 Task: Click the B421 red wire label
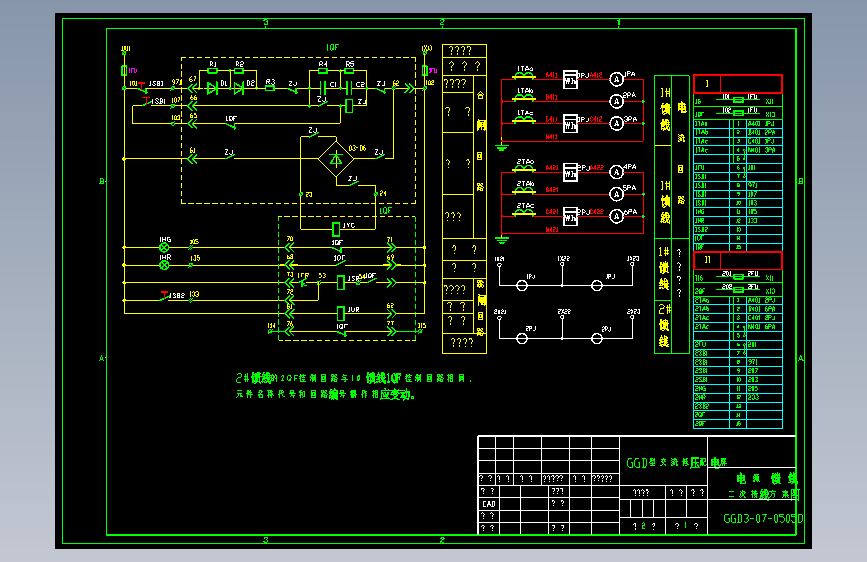(x=551, y=190)
